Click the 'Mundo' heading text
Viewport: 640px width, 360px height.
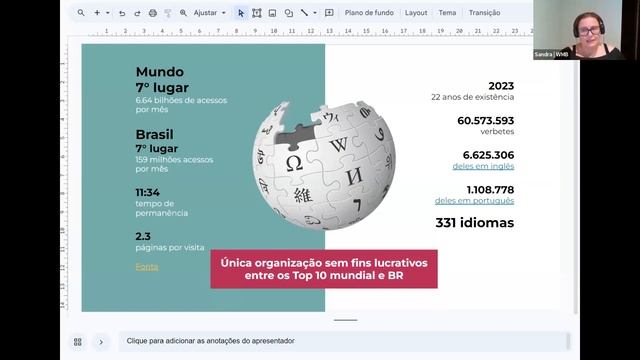[160, 72]
